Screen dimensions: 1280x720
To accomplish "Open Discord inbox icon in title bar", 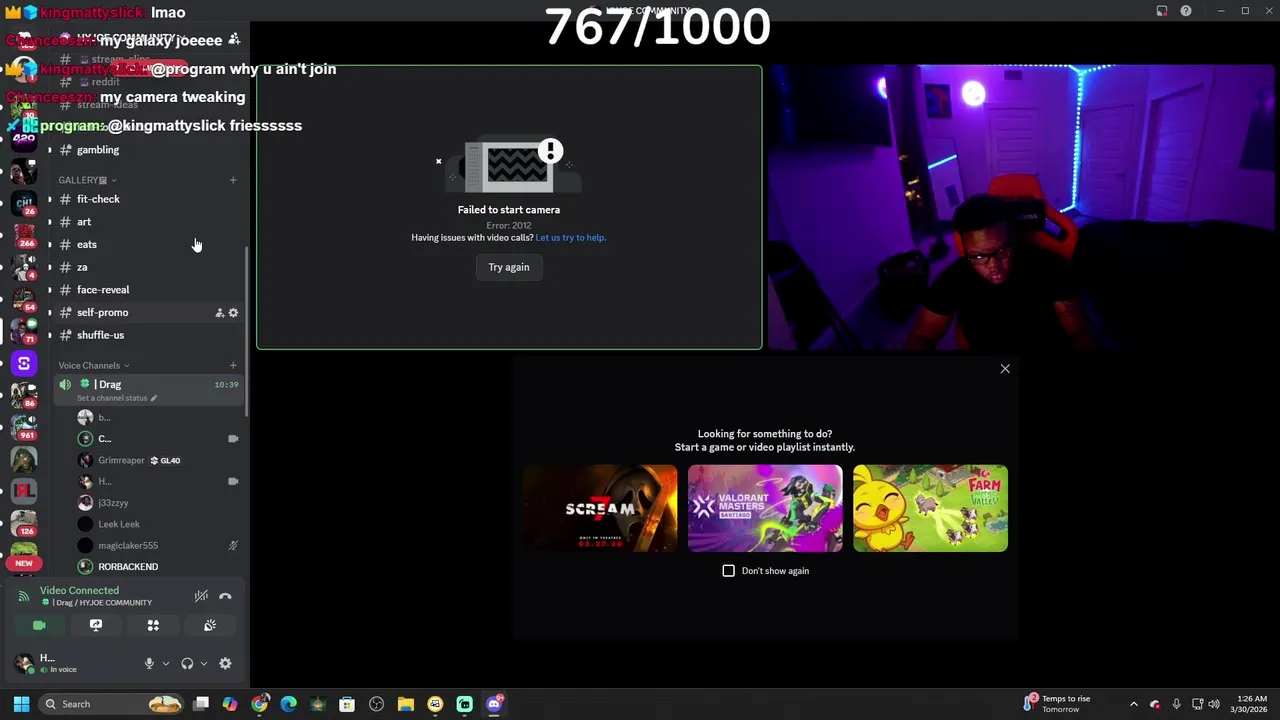I will pyautogui.click(x=1162, y=11).
